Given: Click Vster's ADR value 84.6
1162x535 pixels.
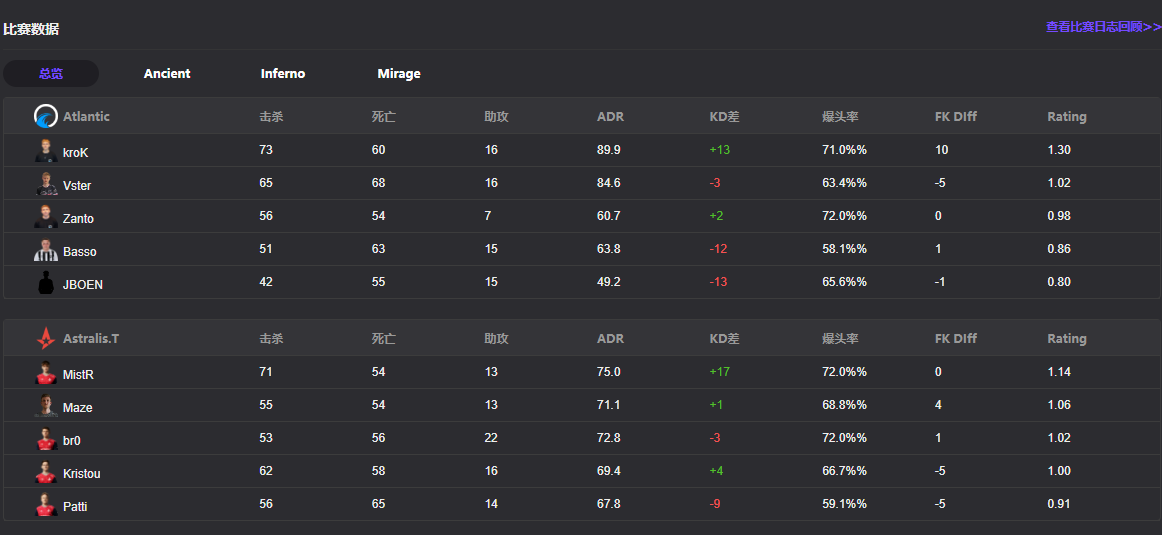Looking at the screenshot, I should 608,183.
